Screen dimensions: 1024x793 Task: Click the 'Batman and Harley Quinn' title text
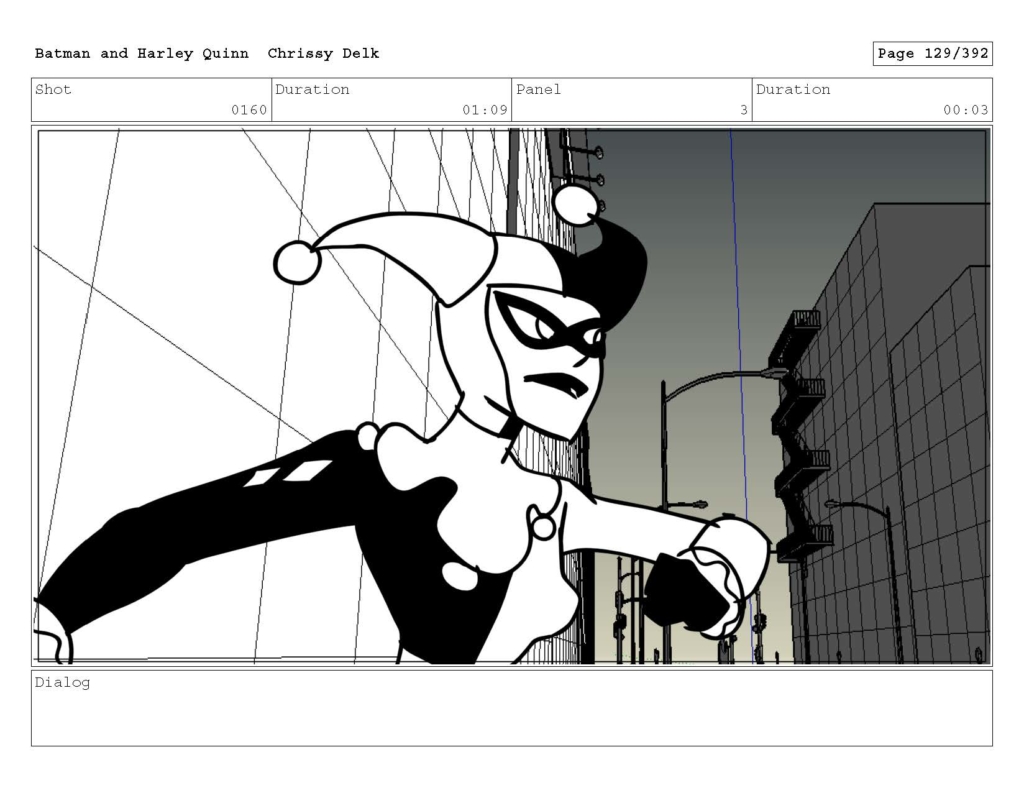pyautogui.click(x=142, y=54)
